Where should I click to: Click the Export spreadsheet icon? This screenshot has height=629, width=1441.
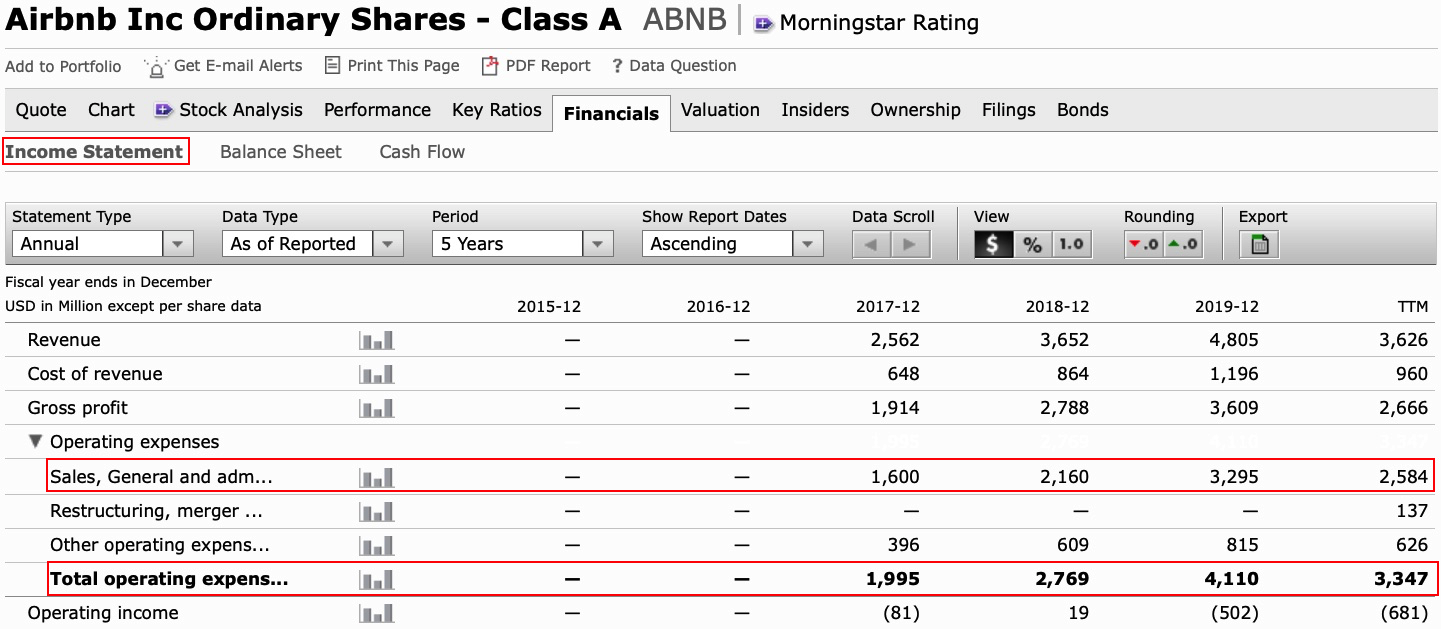[1260, 244]
